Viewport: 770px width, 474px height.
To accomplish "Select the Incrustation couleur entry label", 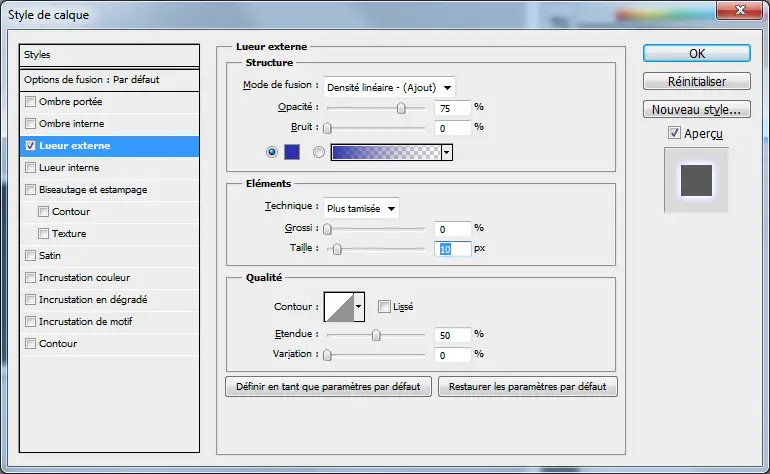I will (84, 278).
